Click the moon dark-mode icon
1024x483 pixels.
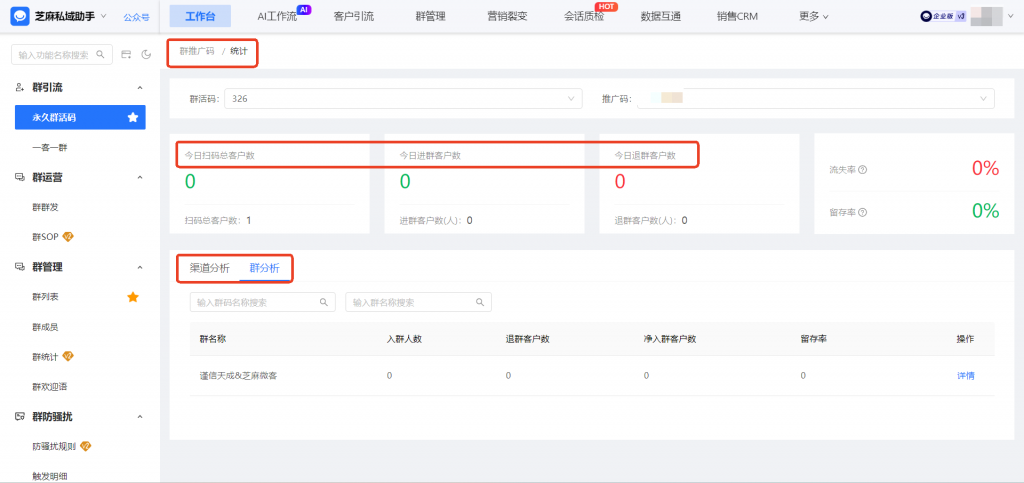point(146,54)
